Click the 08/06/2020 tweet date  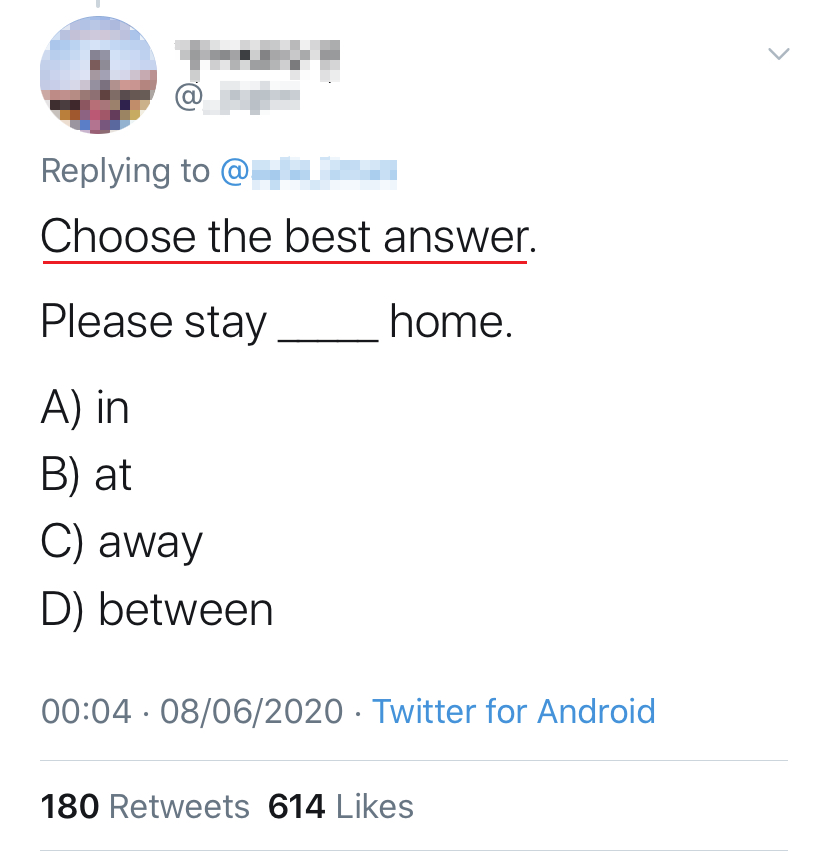pos(251,711)
